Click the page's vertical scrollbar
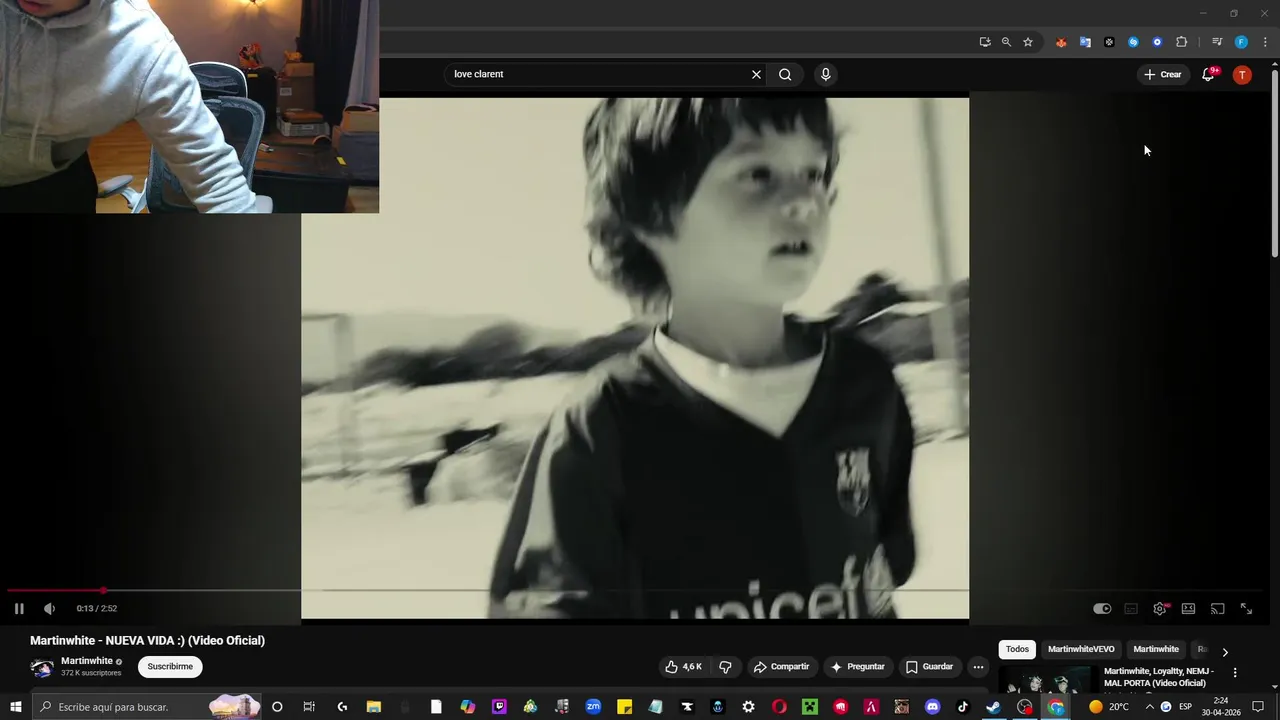The height and width of the screenshot is (720, 1280). click(x=1274, y=162)
